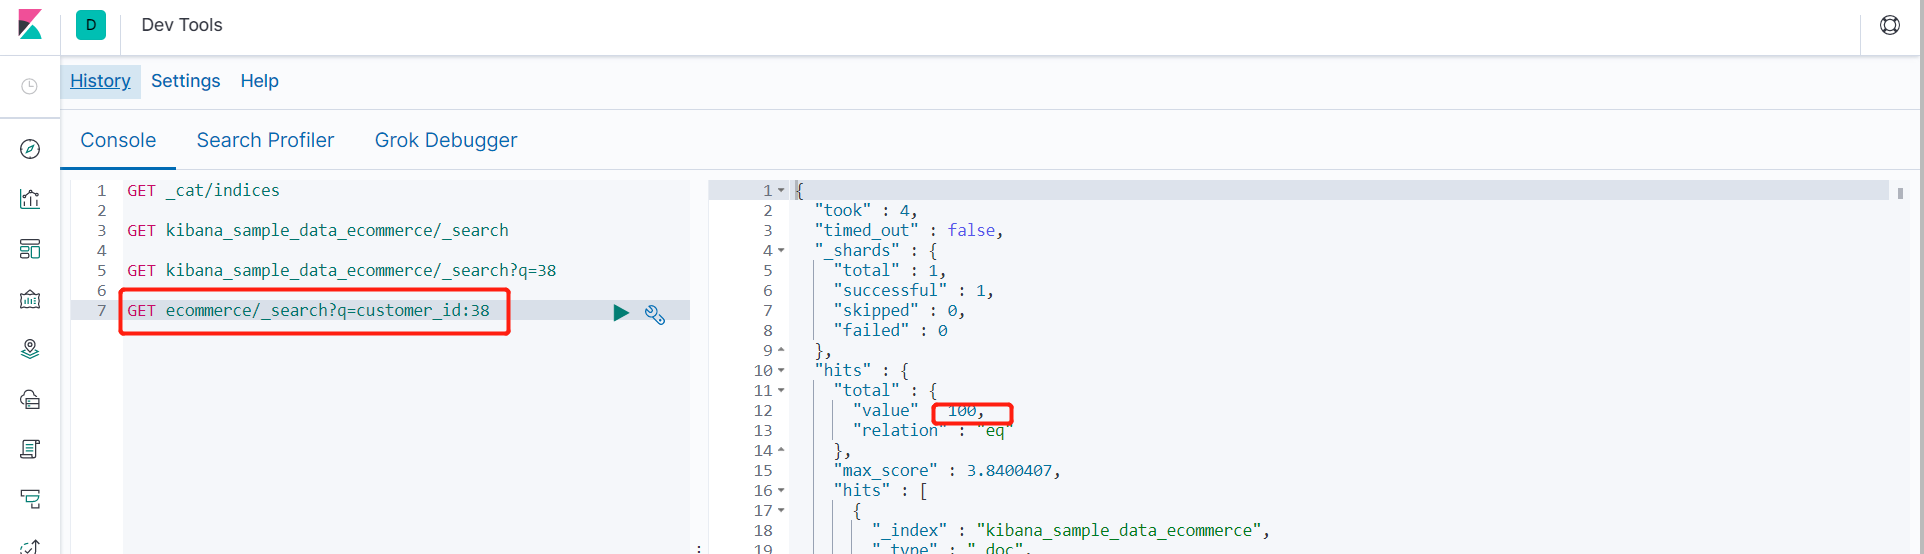This screenshot has height=554, width=1924.
Task: Switch to Search Profiler tab
Action: tap(265, 140)
